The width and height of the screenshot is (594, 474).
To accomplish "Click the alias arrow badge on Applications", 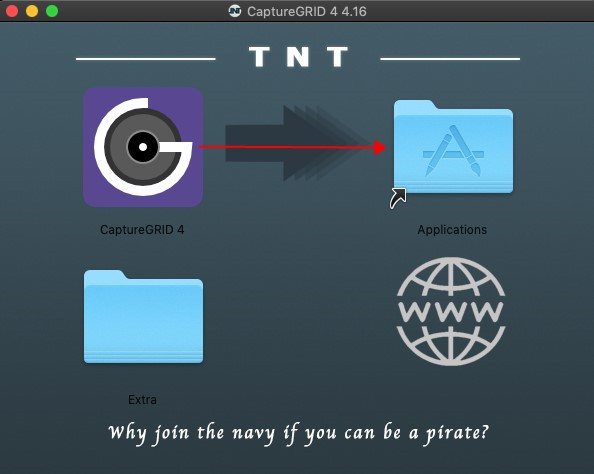I will click(398, 198).
